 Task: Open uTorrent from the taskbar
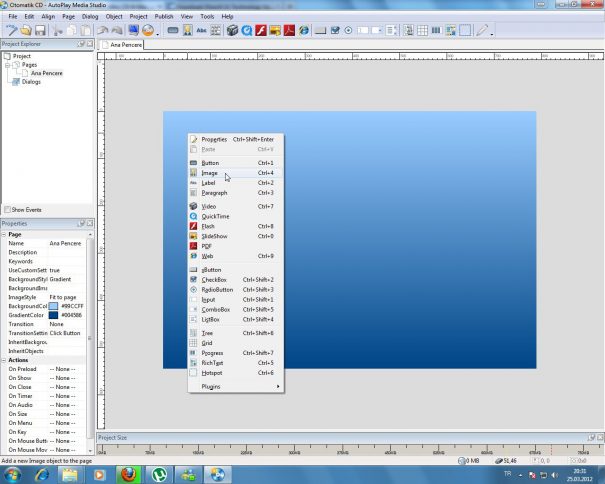pos(159,474)
